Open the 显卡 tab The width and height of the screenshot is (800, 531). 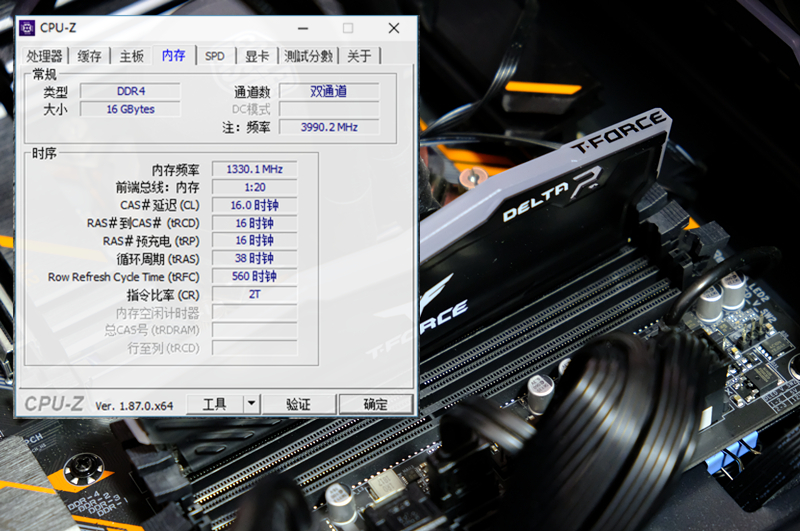click(x=257, y=56)
